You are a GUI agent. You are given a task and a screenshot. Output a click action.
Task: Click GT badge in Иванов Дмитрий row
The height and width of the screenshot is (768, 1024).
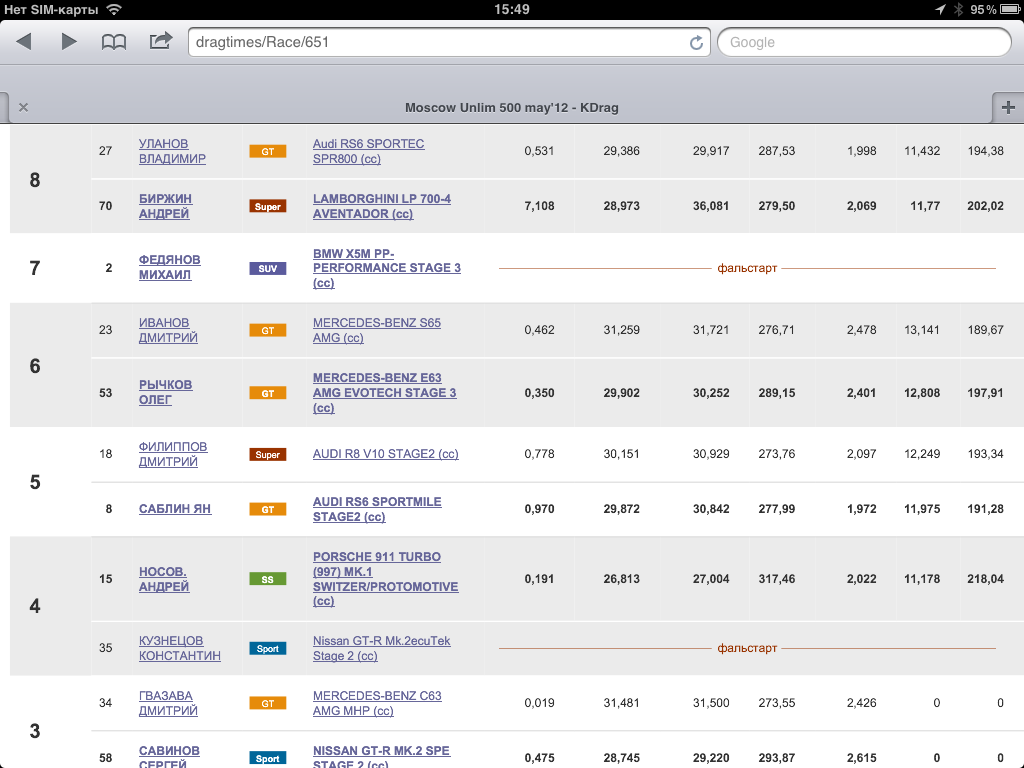tap(268, 330)
